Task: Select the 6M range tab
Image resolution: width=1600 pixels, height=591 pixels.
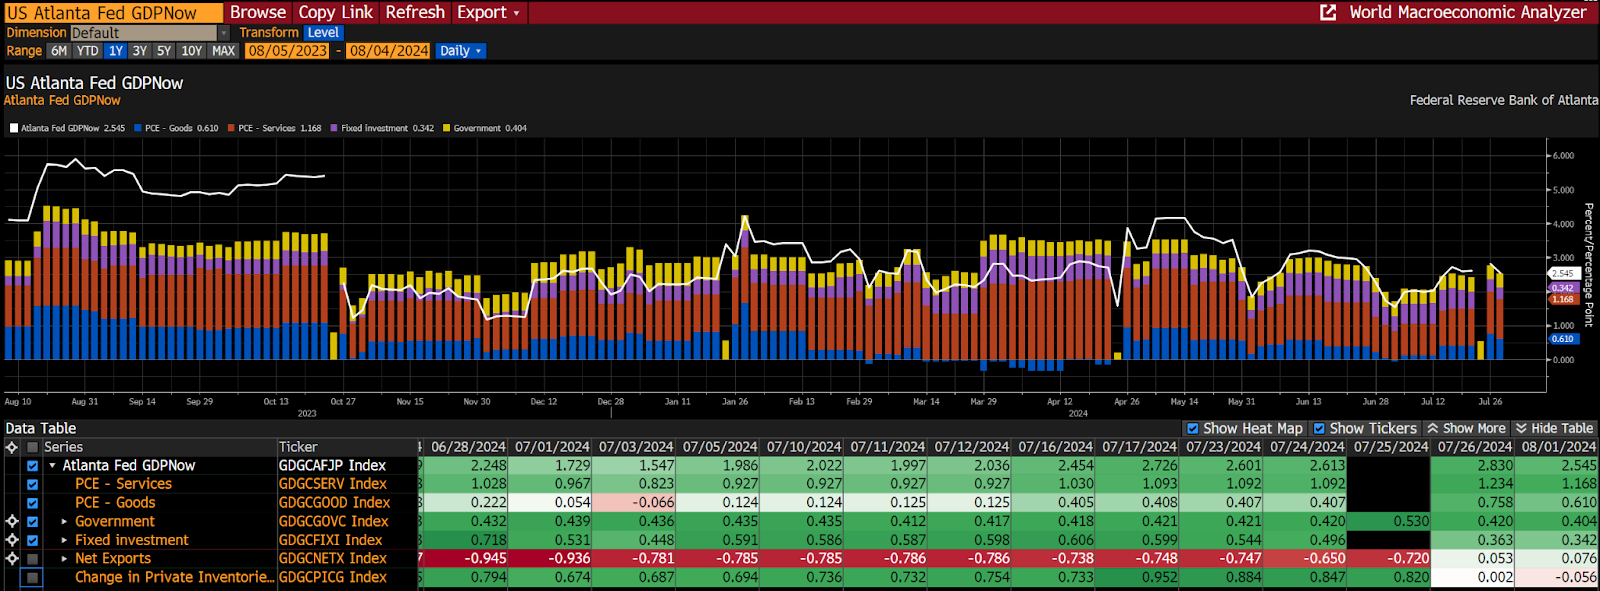Action: [x=59, y=51]
